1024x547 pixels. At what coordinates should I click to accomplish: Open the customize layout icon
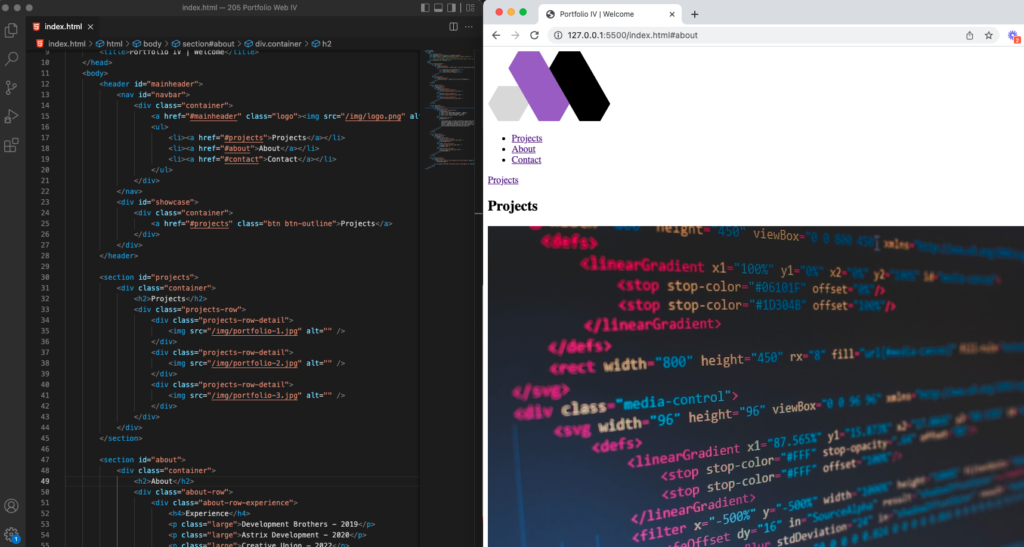[x=470, y=8]
